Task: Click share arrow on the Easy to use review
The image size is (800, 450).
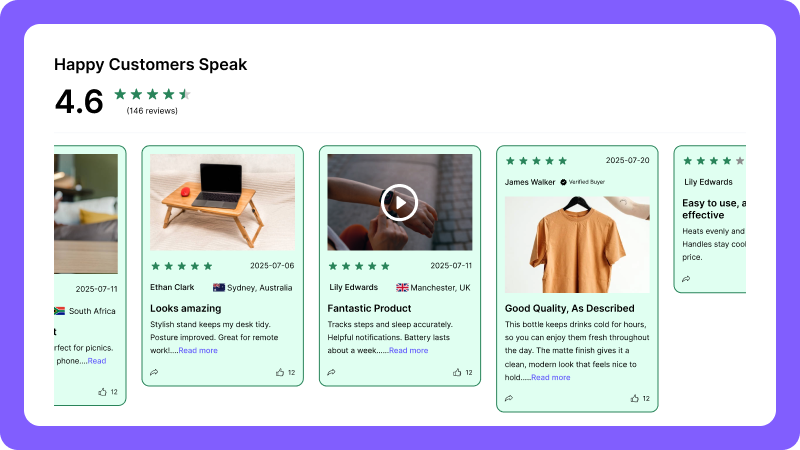Action: (686, 279)
